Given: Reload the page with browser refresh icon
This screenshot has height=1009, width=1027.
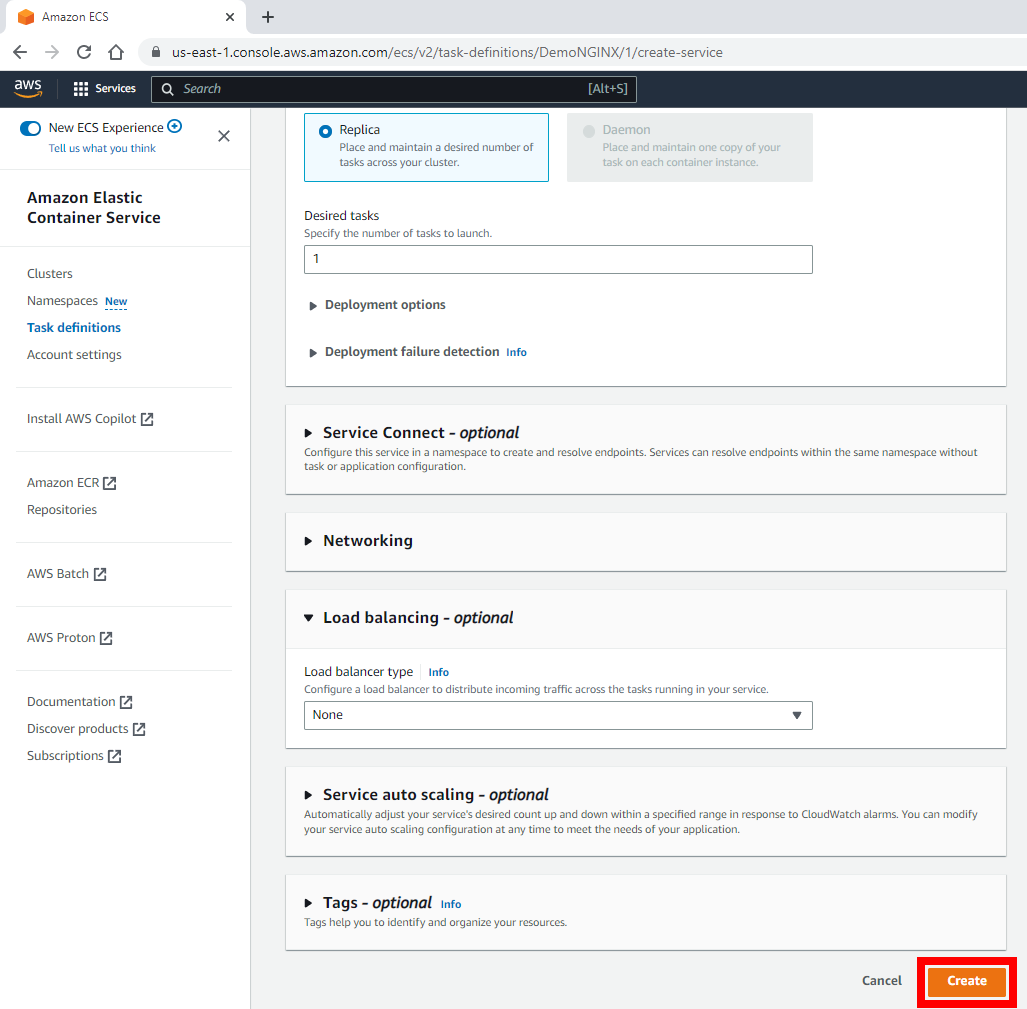Looking at the screenshot, I should point(84,52).
